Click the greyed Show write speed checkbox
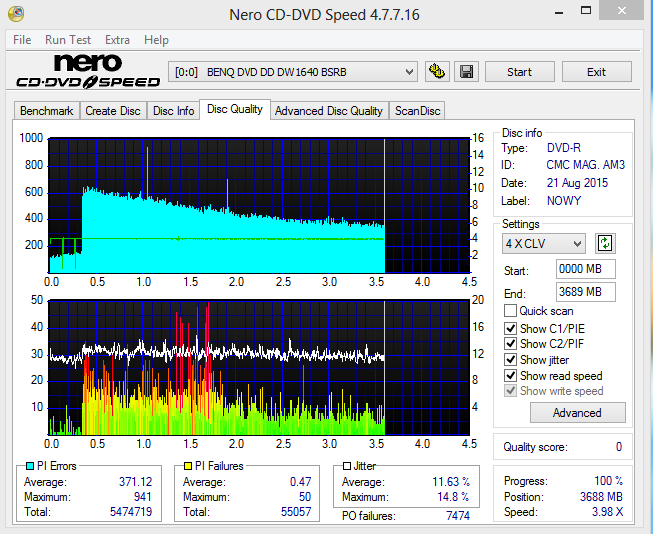Screen dimensions: 653x534 [x=510, y=391]
